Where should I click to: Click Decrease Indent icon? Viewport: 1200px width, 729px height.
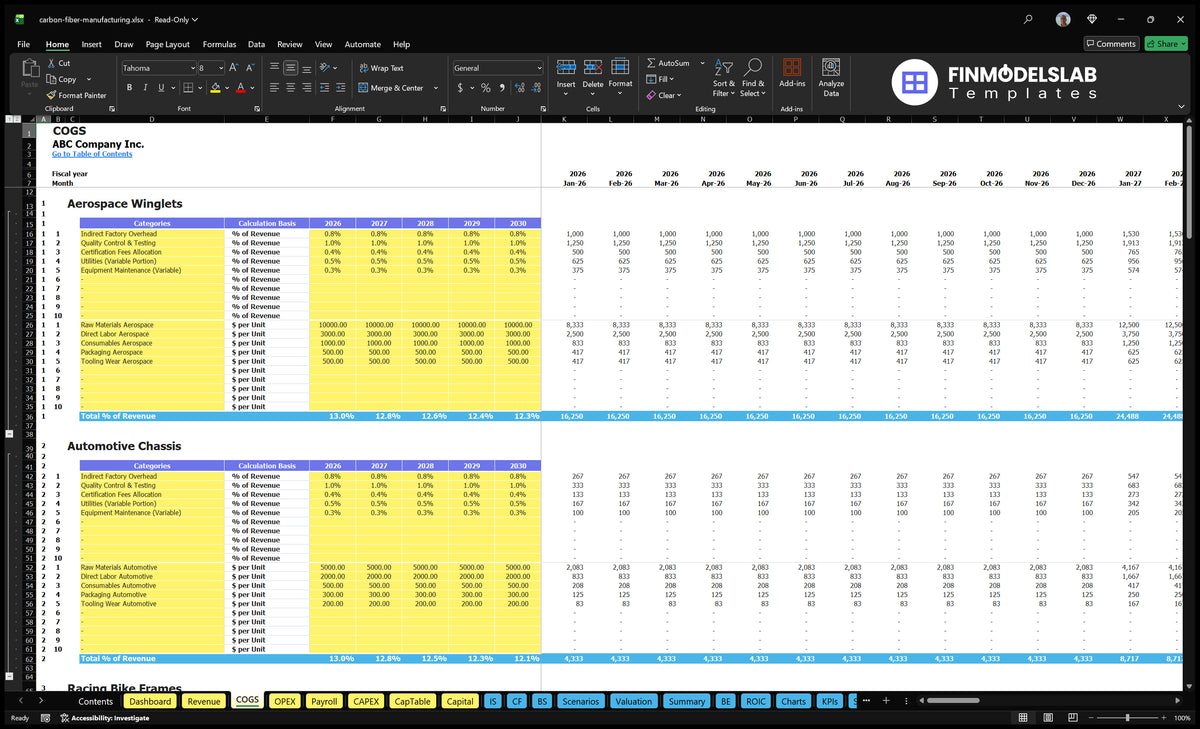[323, 88]
